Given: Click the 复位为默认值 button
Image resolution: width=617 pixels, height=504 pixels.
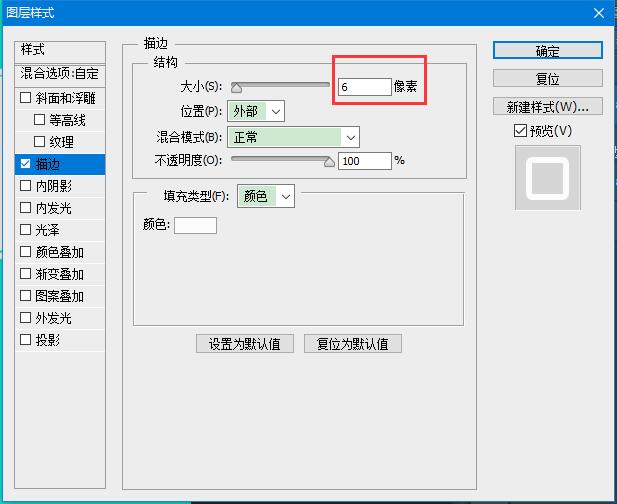Looking at the screenshot, I should pyautogui.click(x=353, y=344).
